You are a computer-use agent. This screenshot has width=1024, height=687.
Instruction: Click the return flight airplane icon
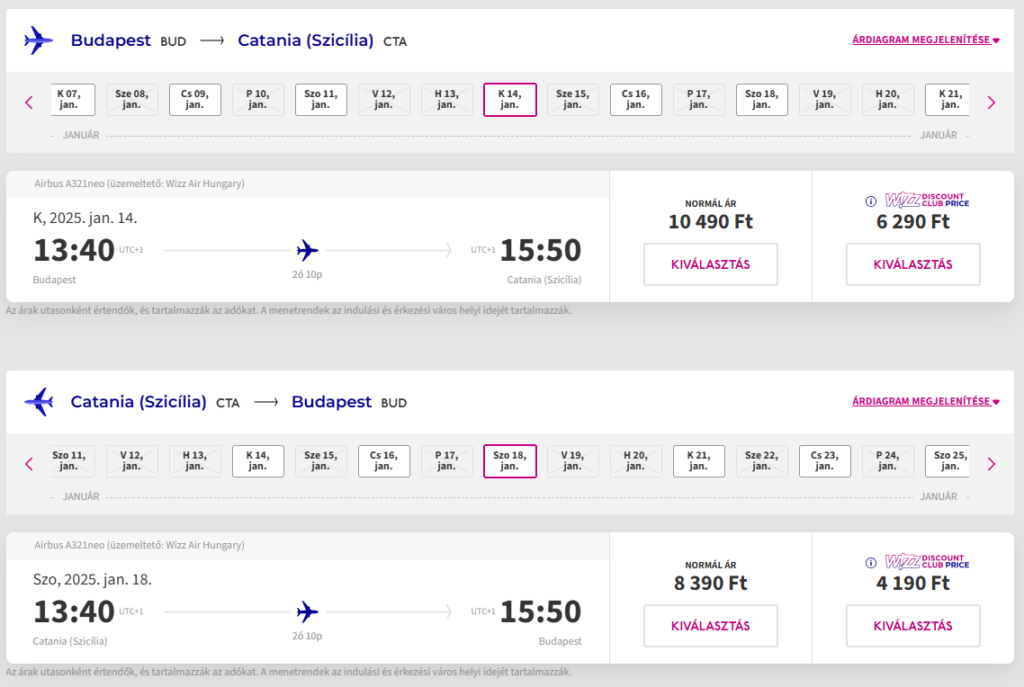click(x=39, y=402)
